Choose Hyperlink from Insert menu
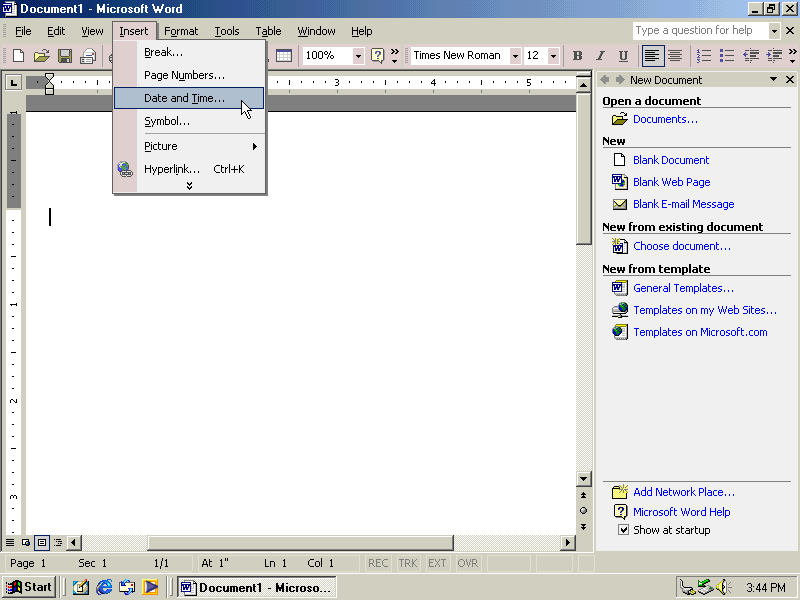Viewport: 800px width, 600px height. [189, 169]
